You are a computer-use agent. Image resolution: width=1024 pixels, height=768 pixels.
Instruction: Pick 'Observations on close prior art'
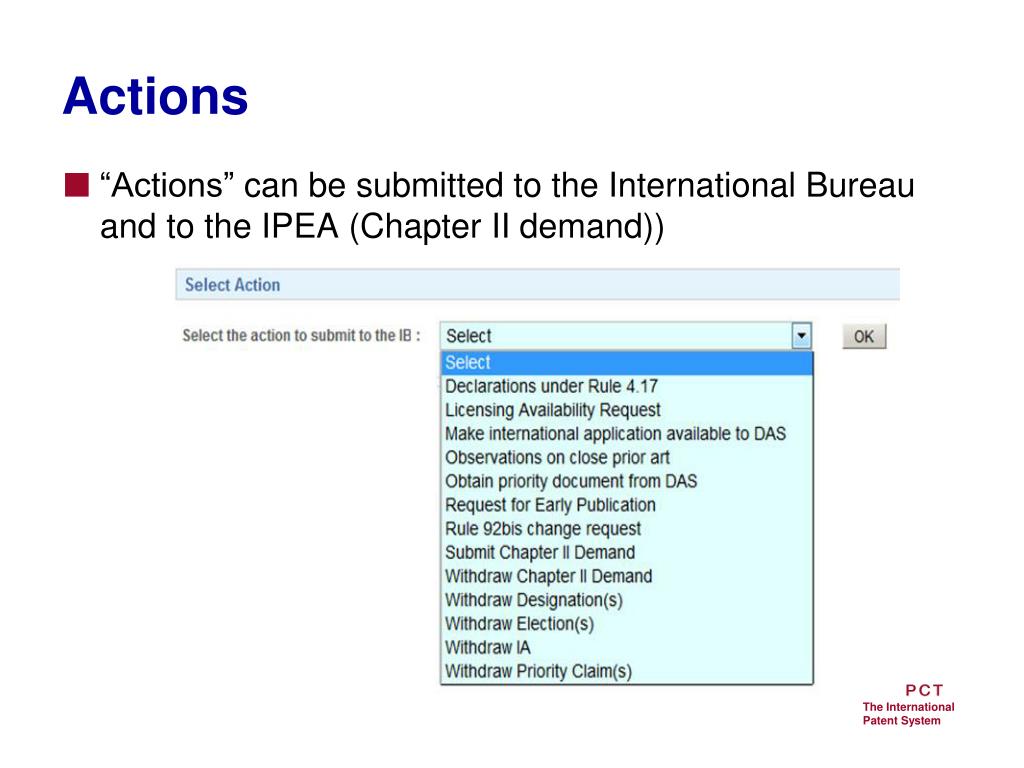627,458
